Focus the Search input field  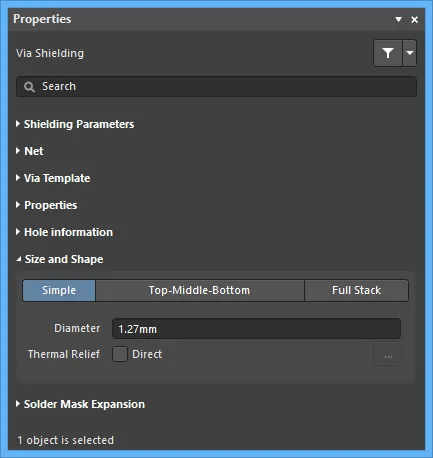click(216, 87)
